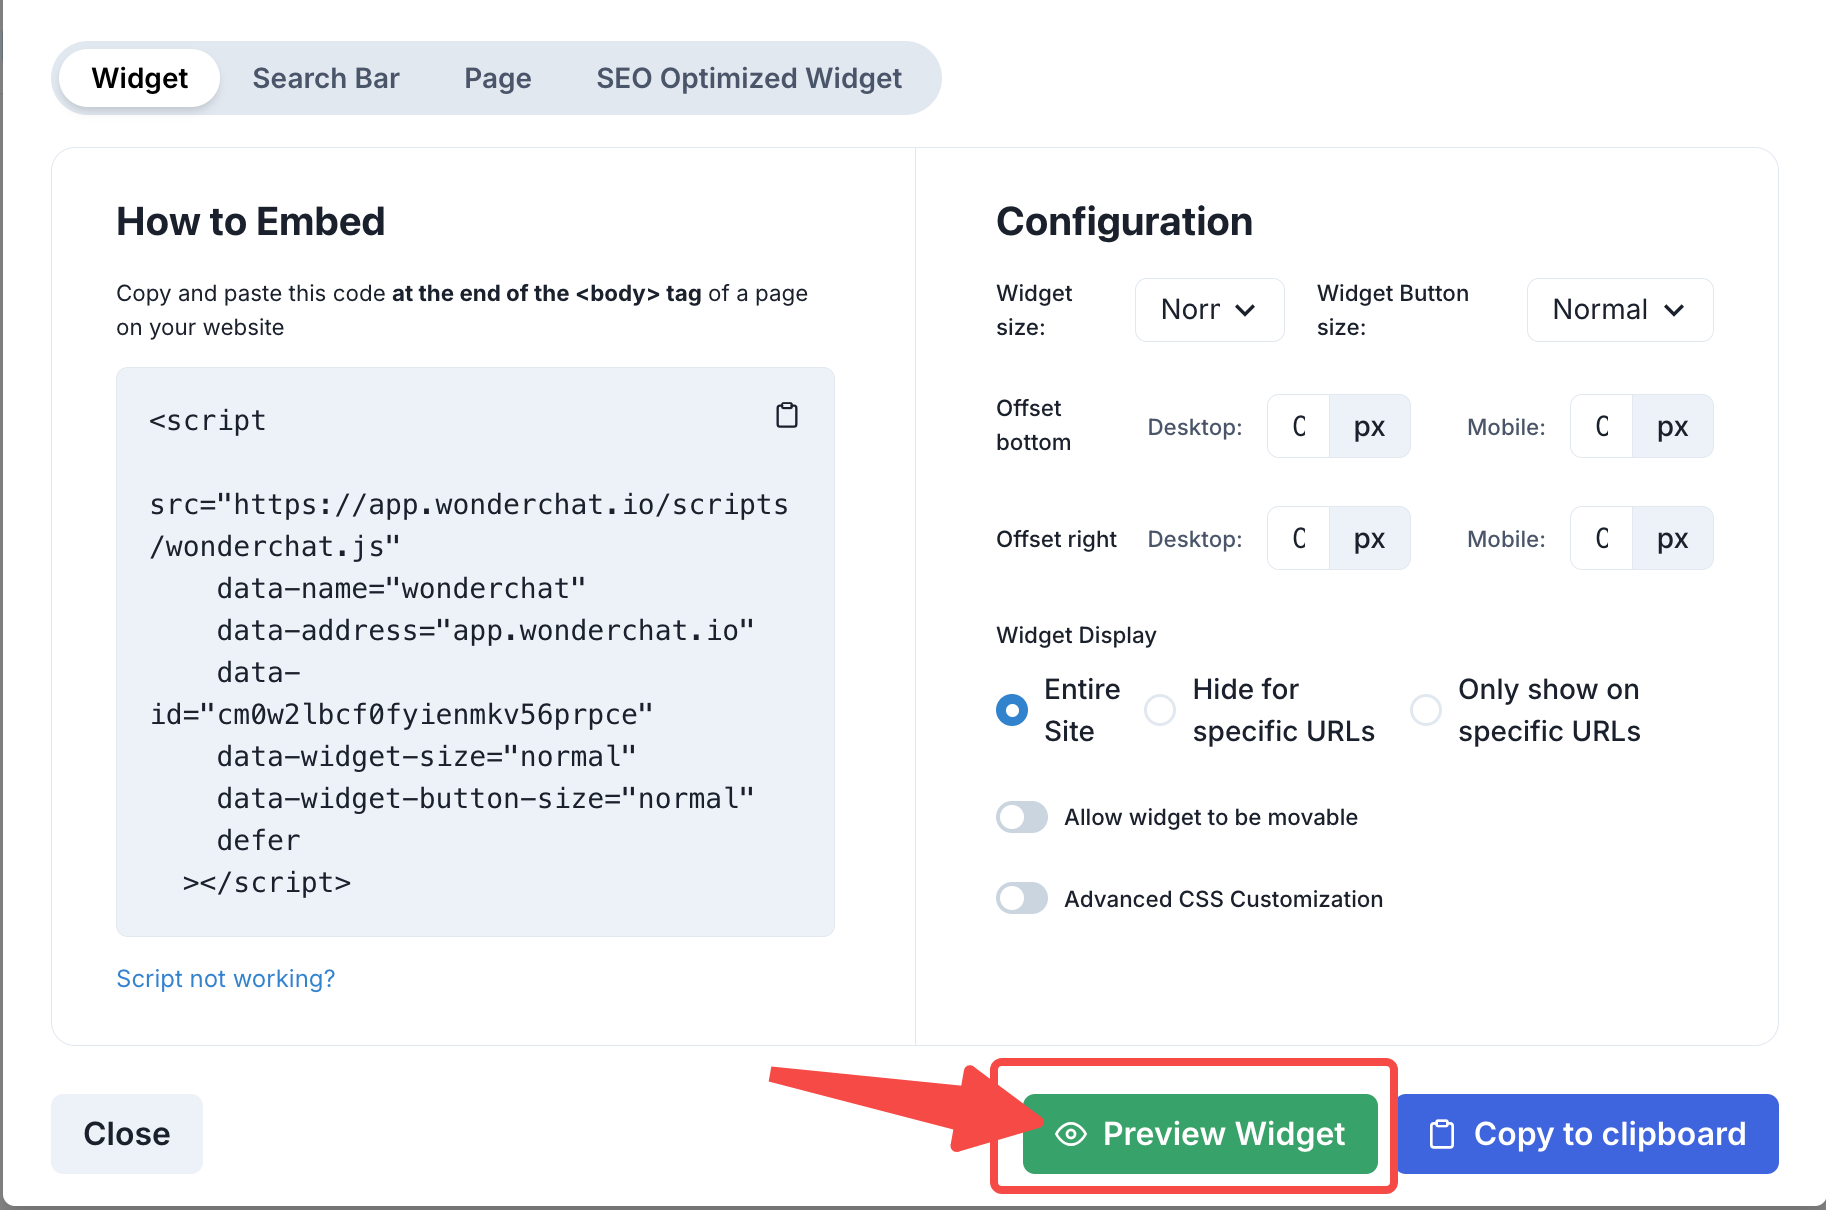The image size is (1826, 1210).
Task: Switch to the Search Bar tab
Action: click(326, 78)
